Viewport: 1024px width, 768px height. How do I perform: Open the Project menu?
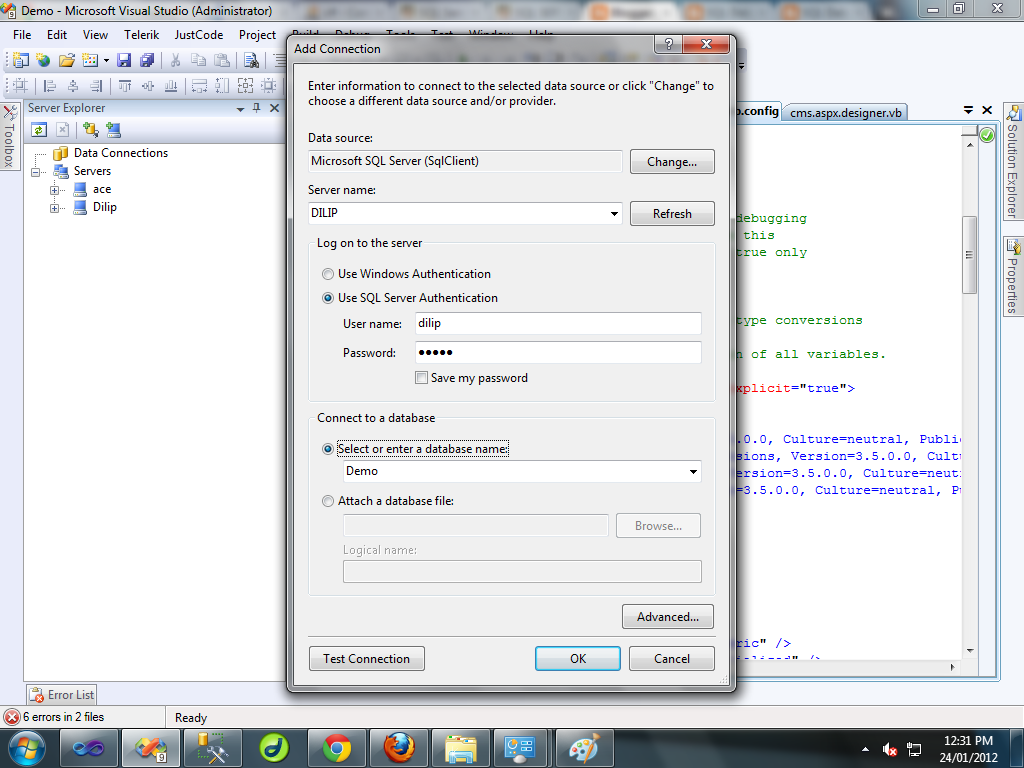(257, 35)
